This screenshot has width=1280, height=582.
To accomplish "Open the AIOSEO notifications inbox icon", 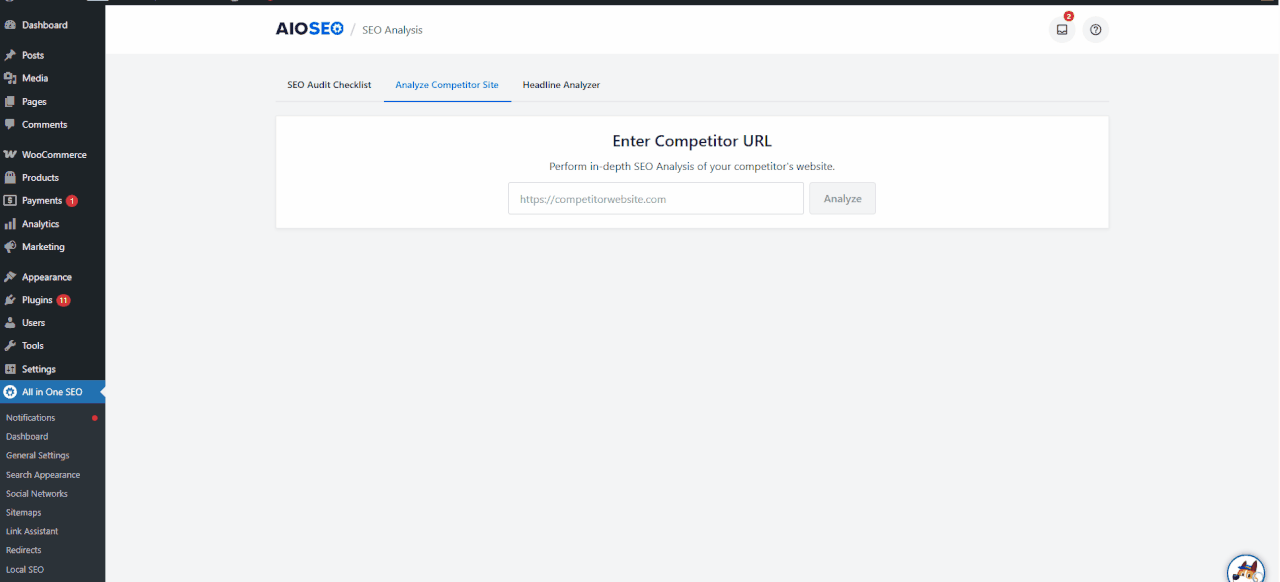I will click(x=1062, y=29).
